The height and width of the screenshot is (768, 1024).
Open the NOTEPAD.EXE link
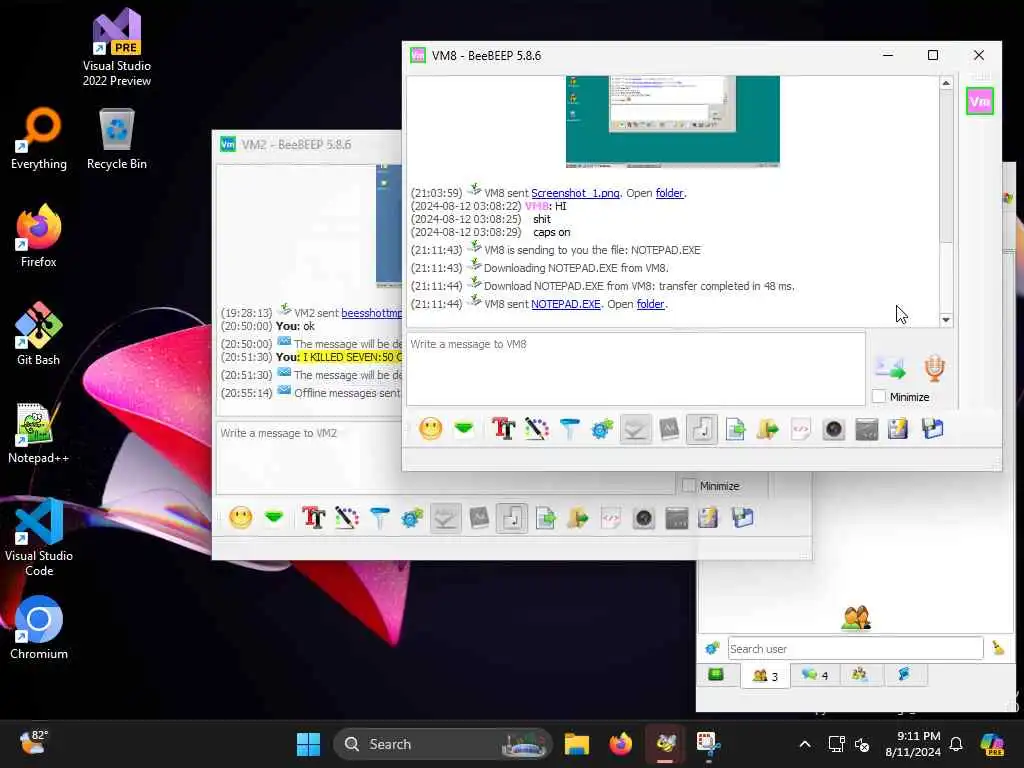point(566,304)
